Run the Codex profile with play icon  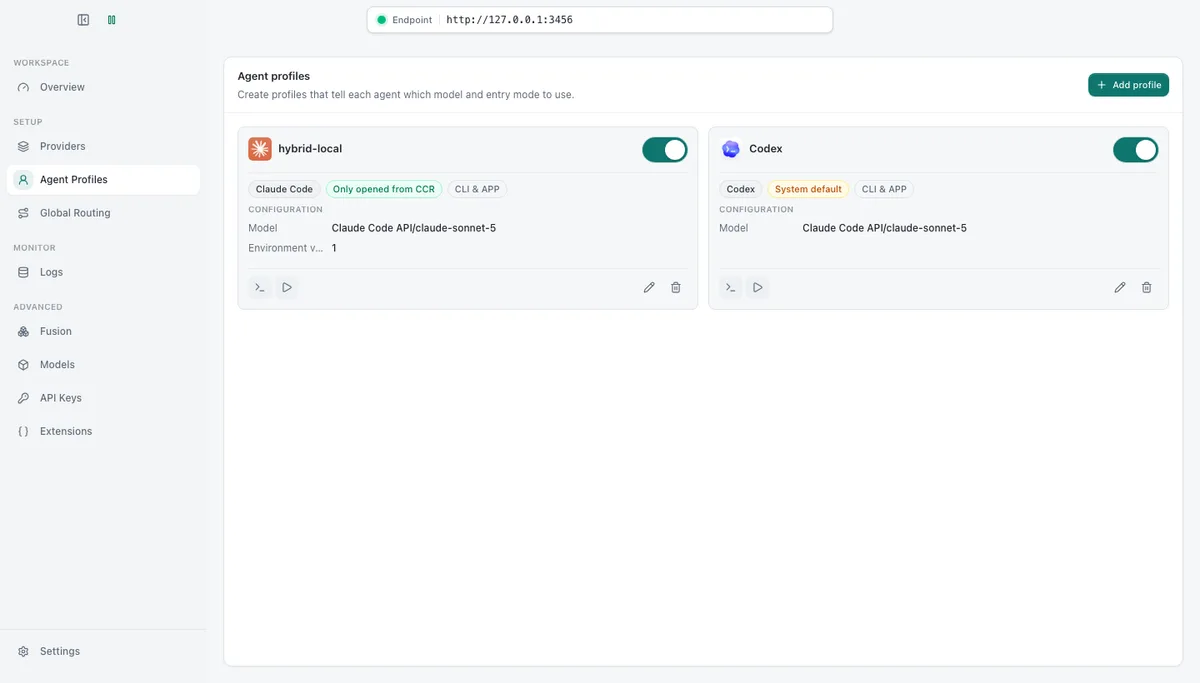[x=758, y=287]
